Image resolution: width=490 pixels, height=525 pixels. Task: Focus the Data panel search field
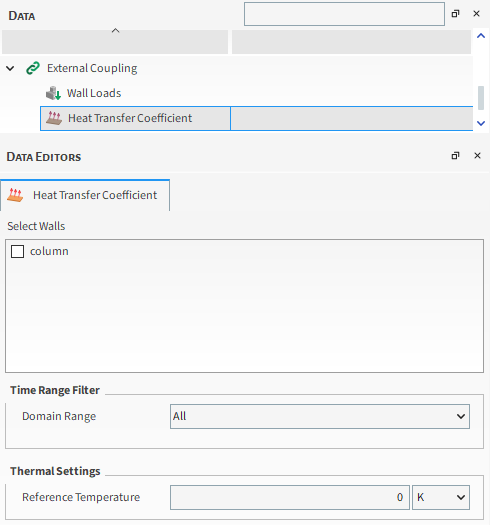344,14
